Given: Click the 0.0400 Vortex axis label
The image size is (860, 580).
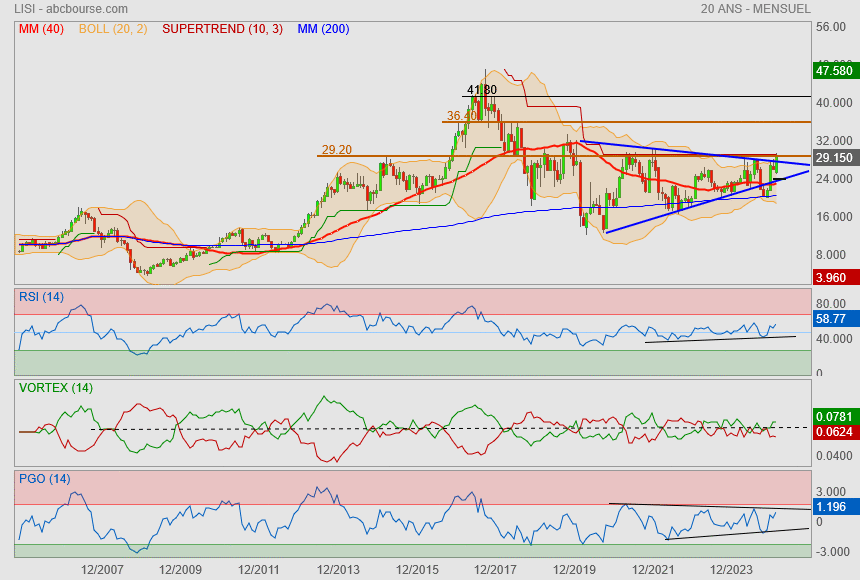Looking at the screenshot, I should click(834, 455).
